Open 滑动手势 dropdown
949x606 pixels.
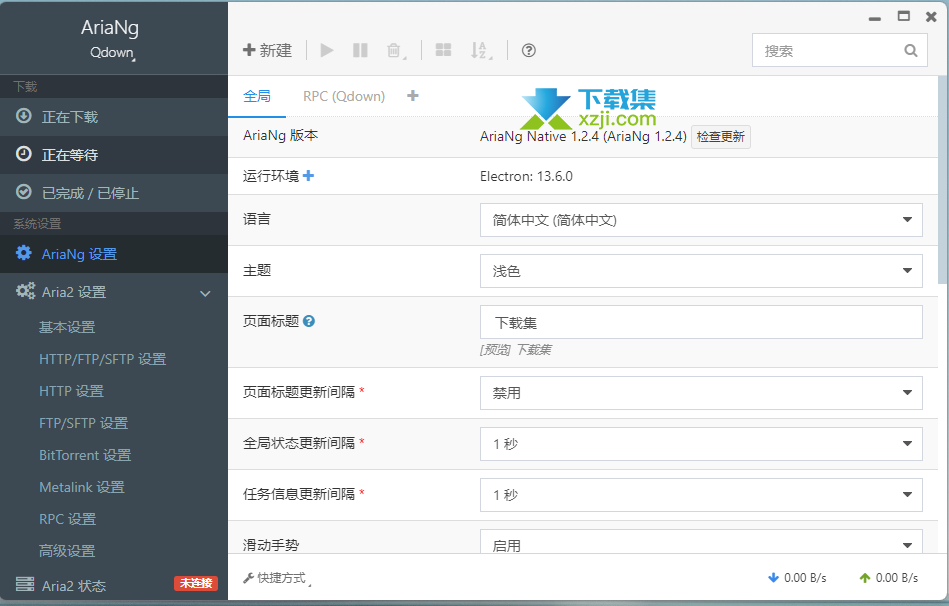[x=701, y=542]
